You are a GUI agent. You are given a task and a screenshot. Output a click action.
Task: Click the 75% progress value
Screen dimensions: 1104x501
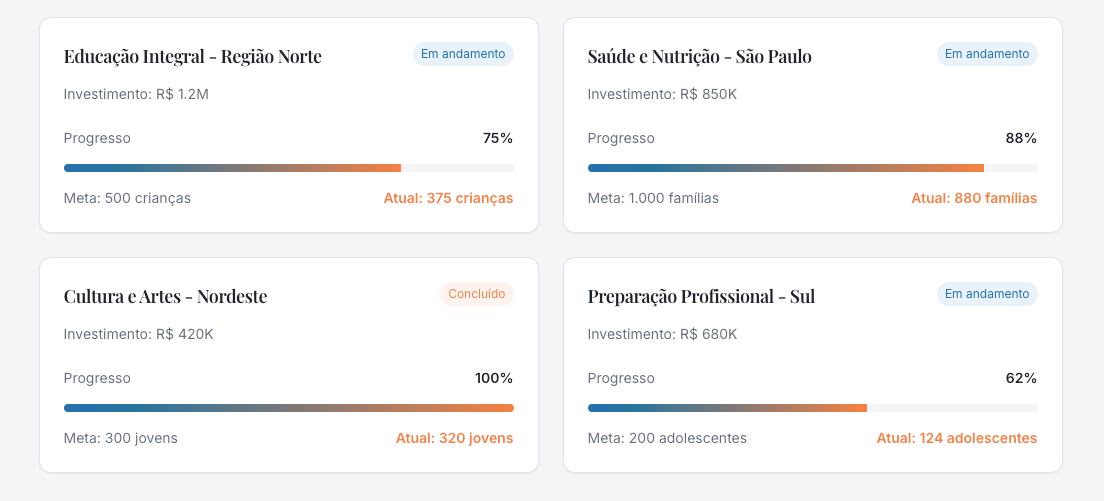point(498,138)
